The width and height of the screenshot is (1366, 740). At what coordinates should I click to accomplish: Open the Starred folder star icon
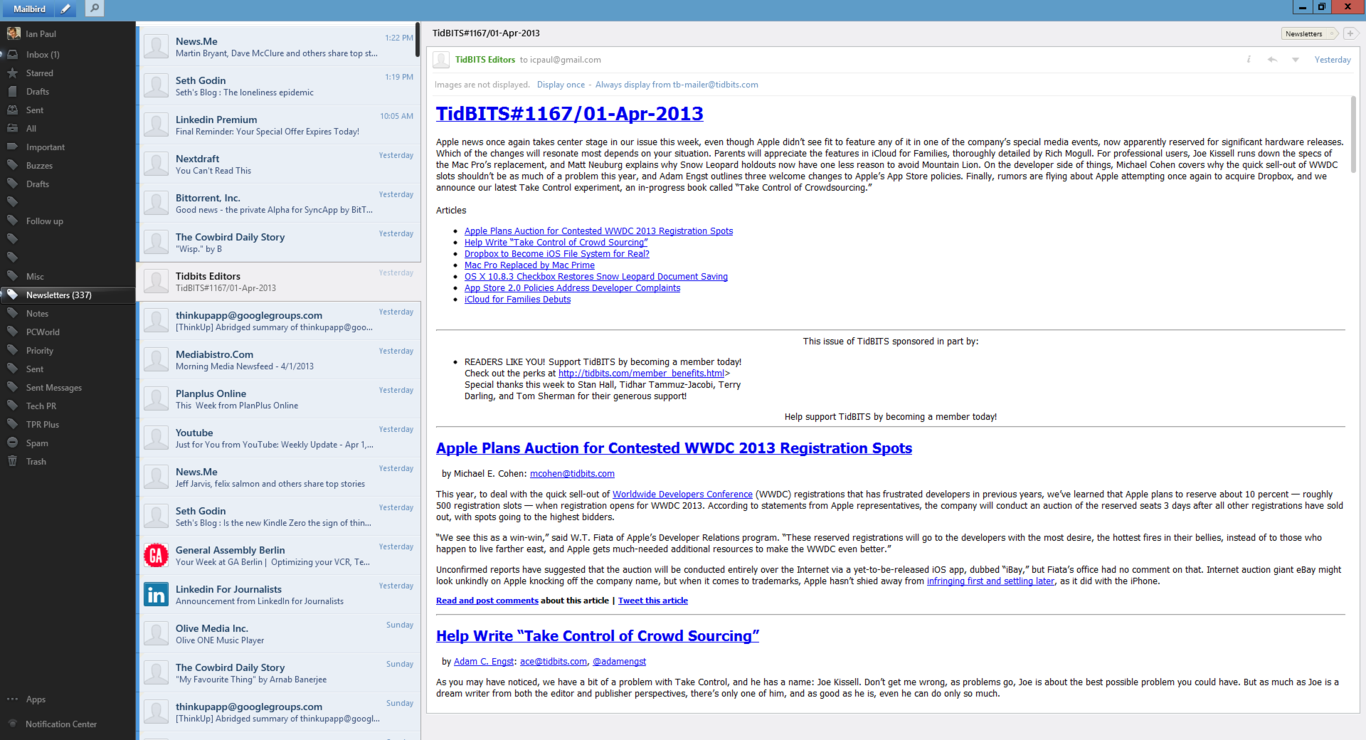[12, 73]
